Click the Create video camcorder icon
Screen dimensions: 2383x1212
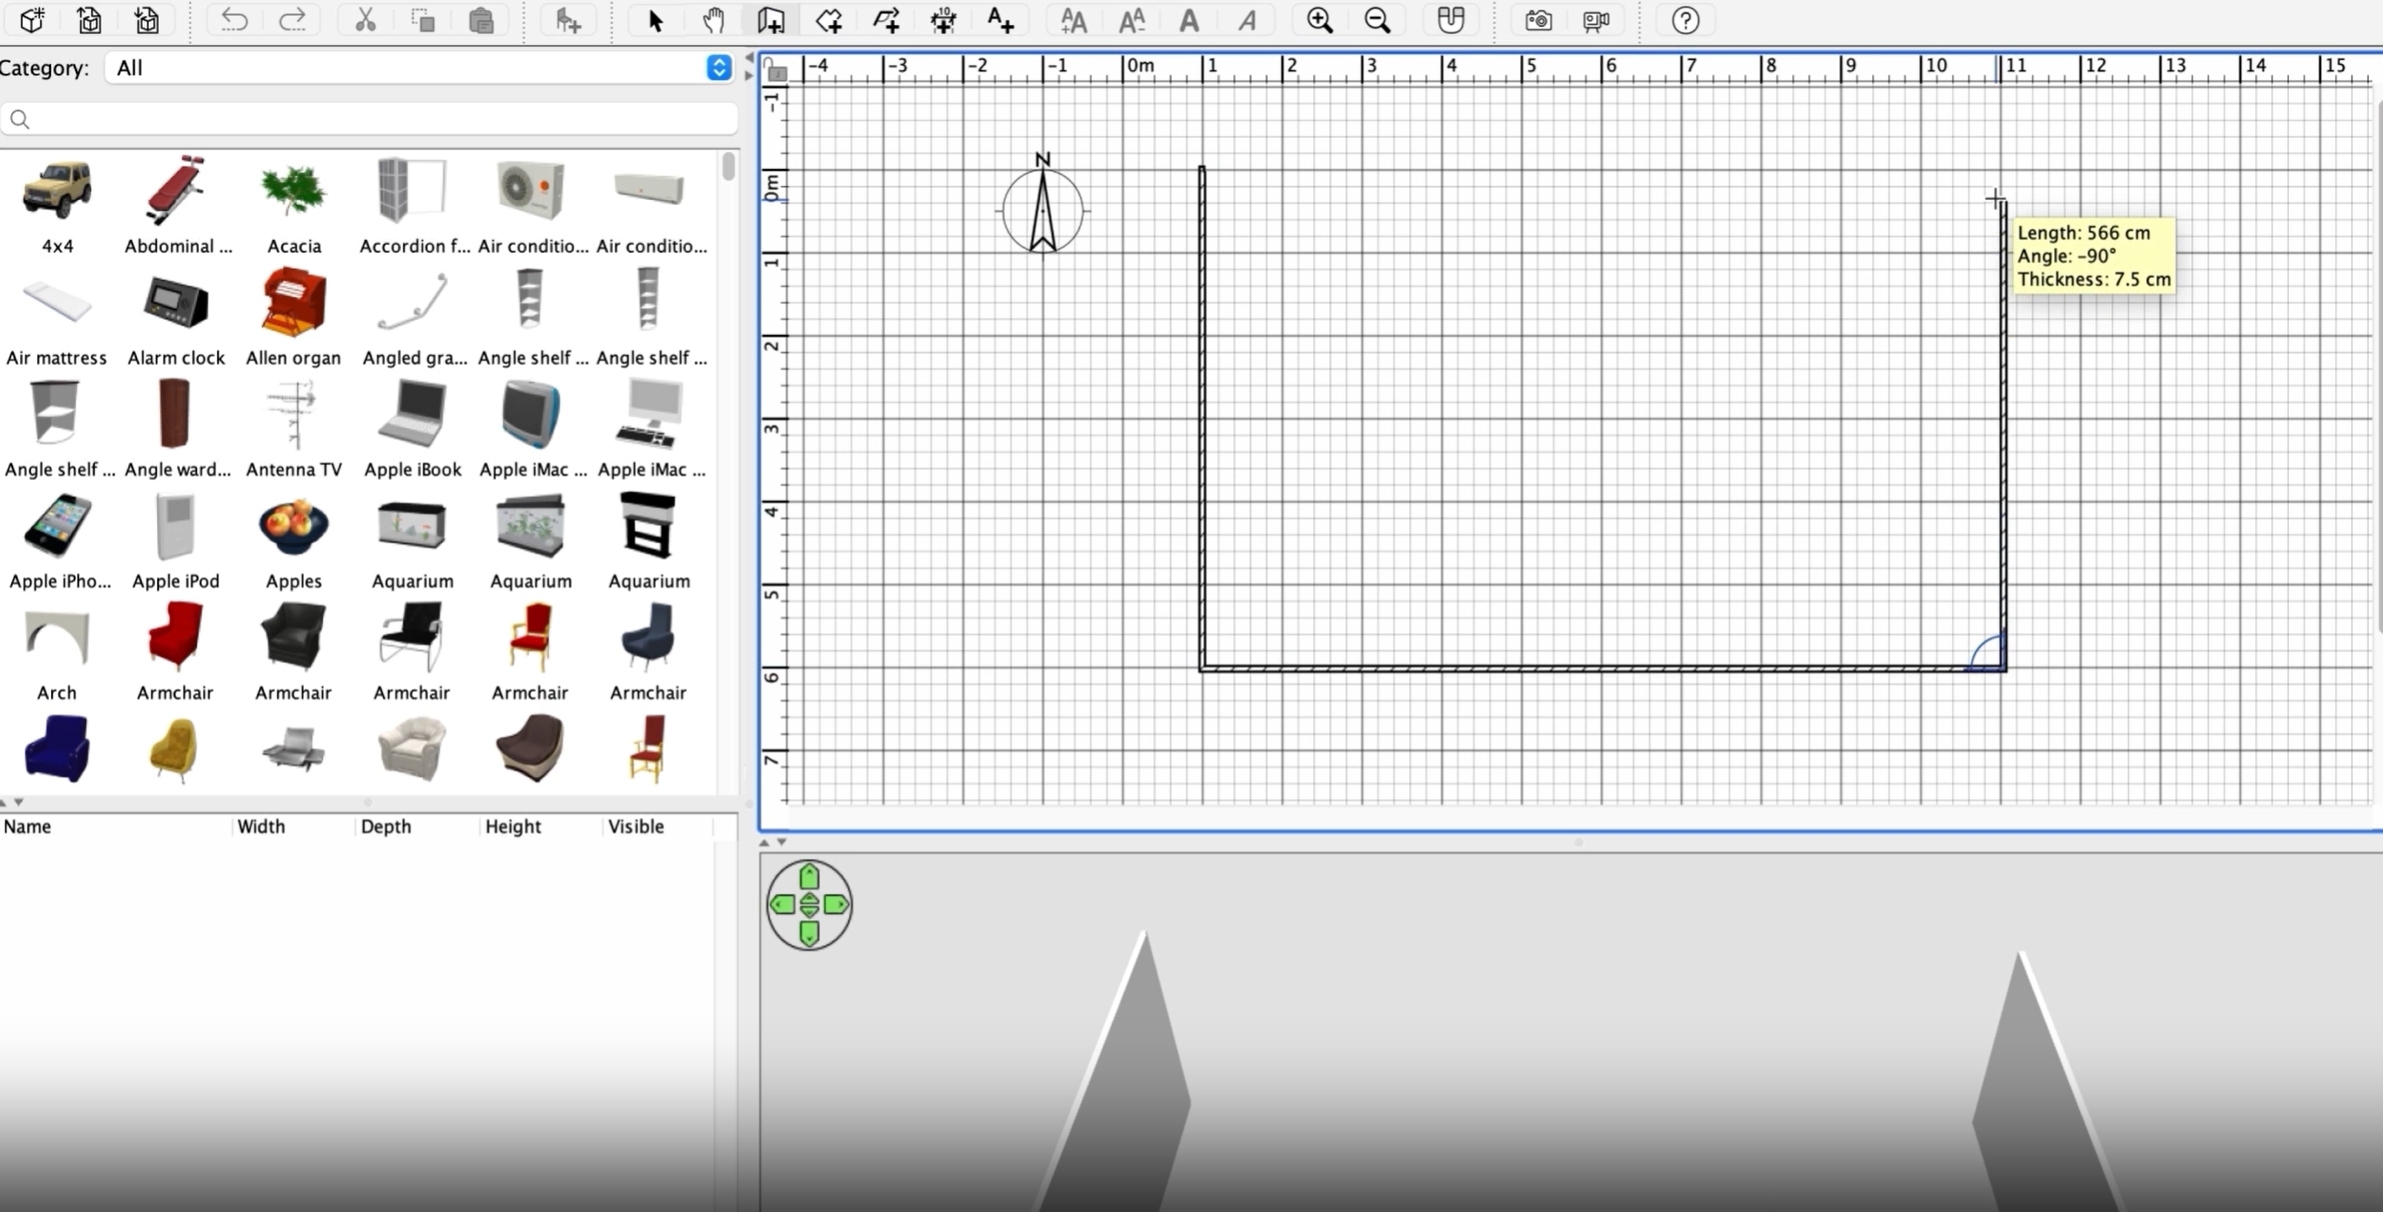[x=1596, y=20]
